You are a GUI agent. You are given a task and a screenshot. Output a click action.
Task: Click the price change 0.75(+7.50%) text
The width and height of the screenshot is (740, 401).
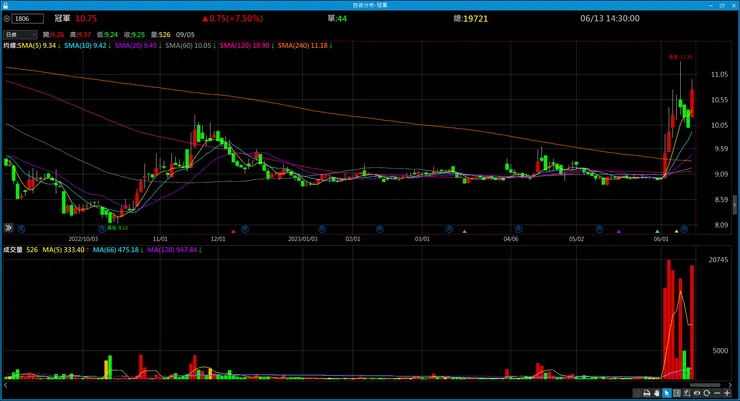pyautogui.click(x=233, y=19)
